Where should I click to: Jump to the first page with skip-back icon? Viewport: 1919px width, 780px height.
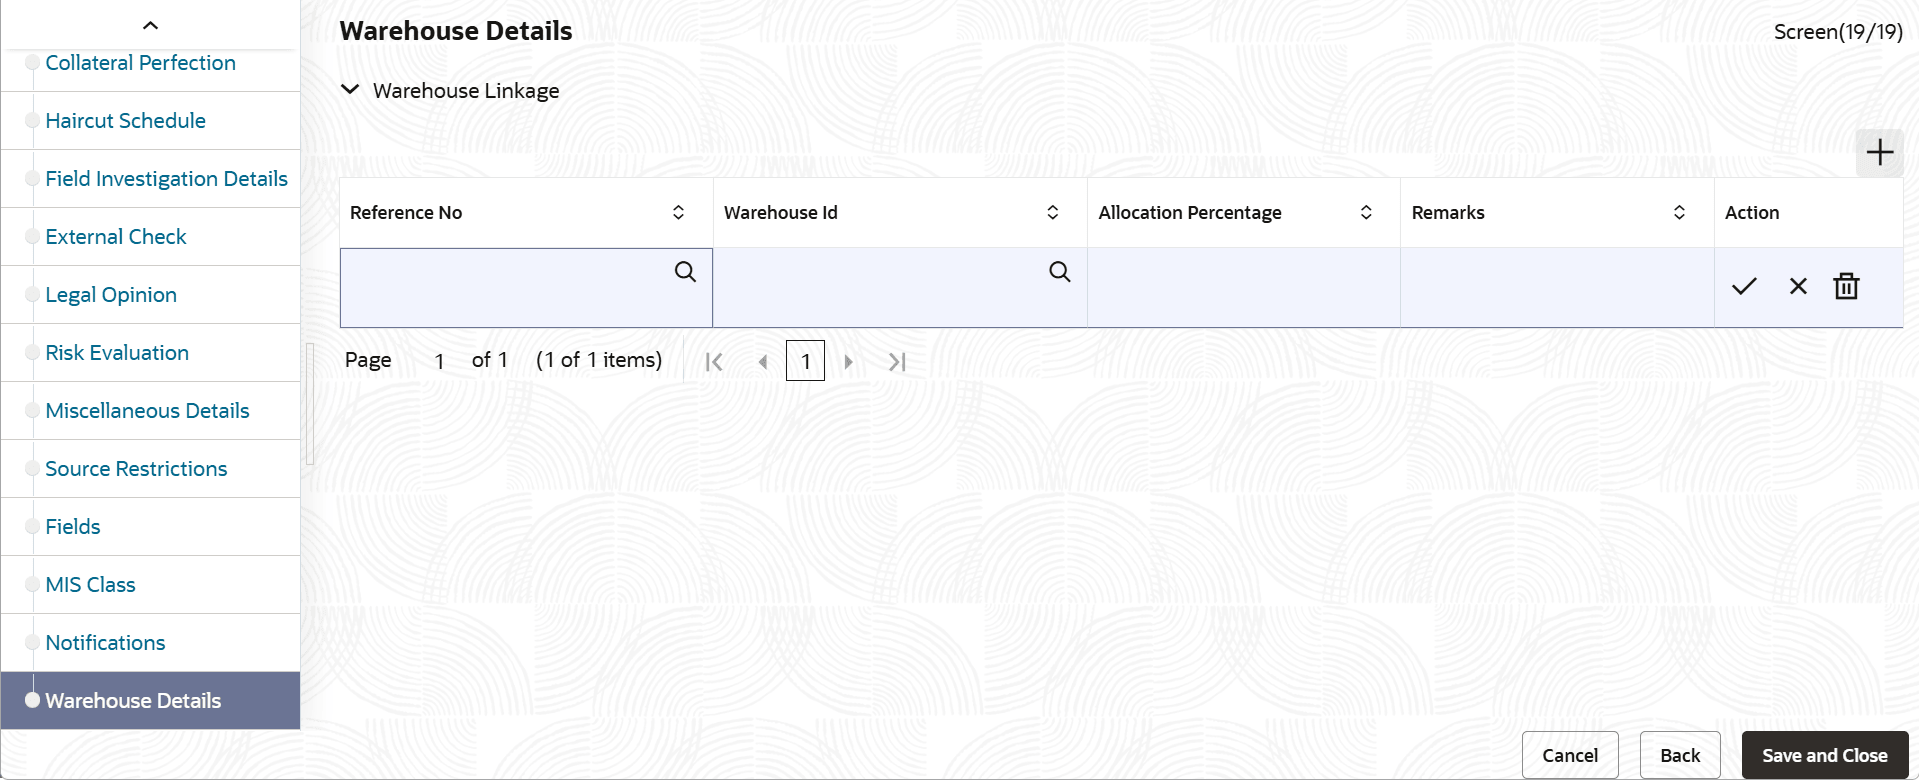point(714,361)
